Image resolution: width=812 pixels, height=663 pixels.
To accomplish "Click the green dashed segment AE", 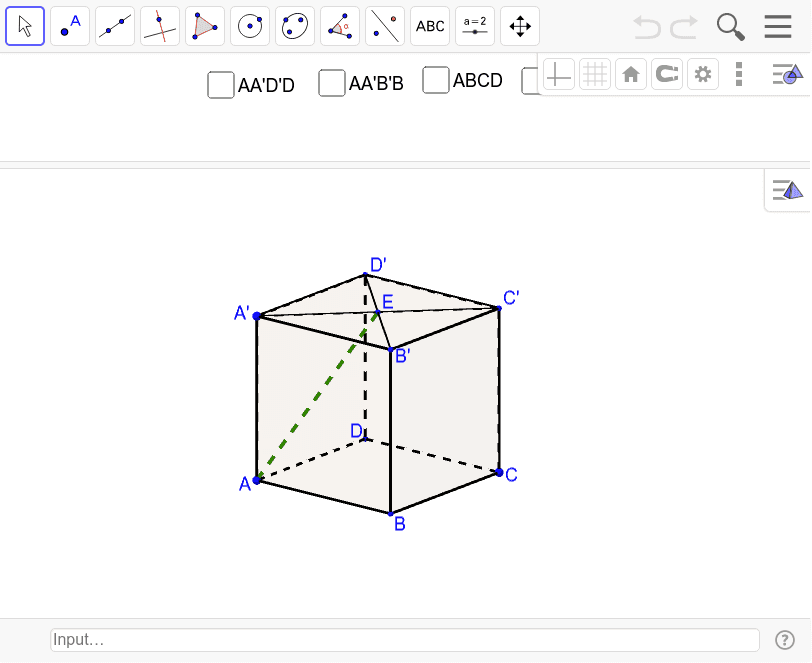I will tap(317, 396).
